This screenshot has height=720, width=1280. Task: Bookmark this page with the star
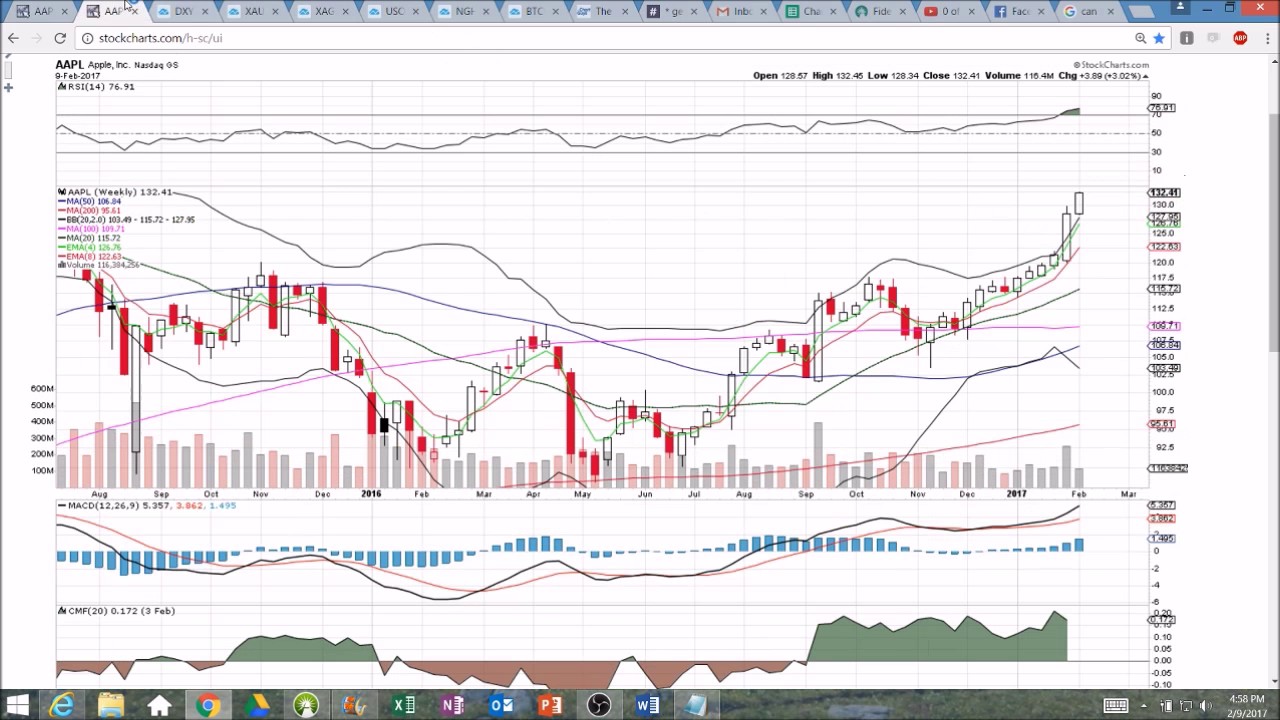click(x=1159, y=38)
